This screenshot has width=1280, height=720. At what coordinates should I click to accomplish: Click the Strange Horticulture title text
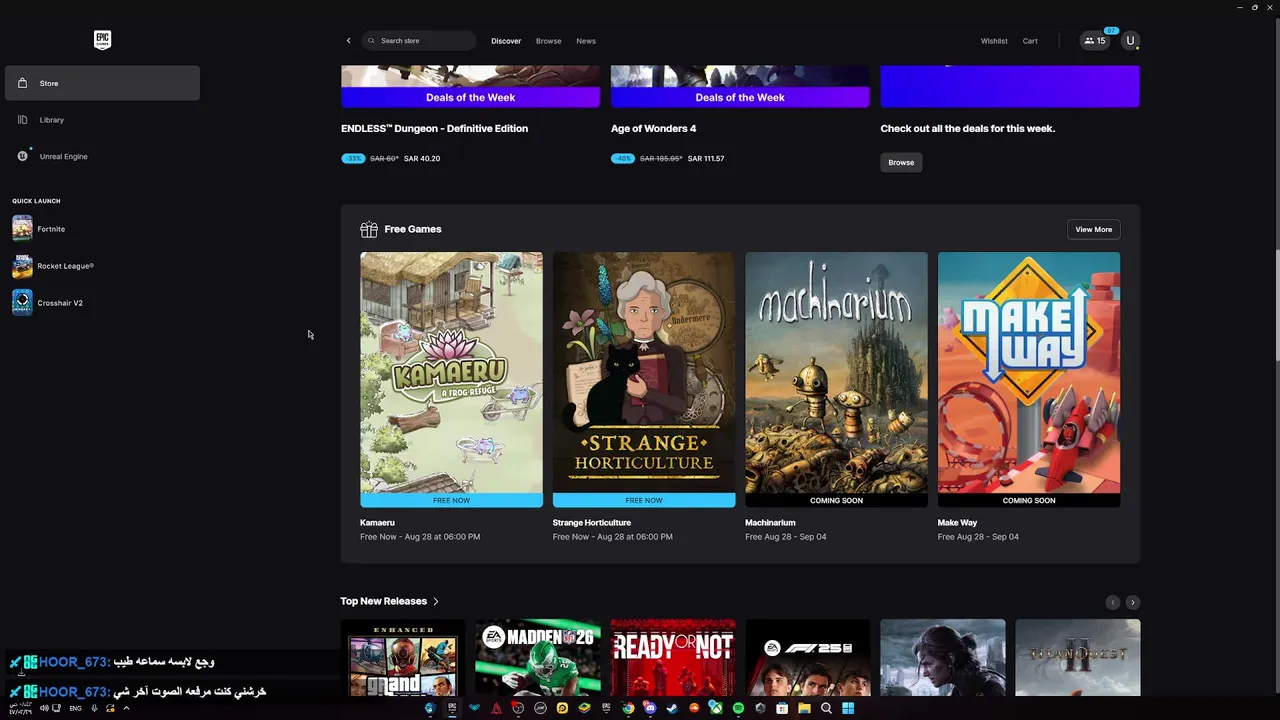click(x=592, y=523)
